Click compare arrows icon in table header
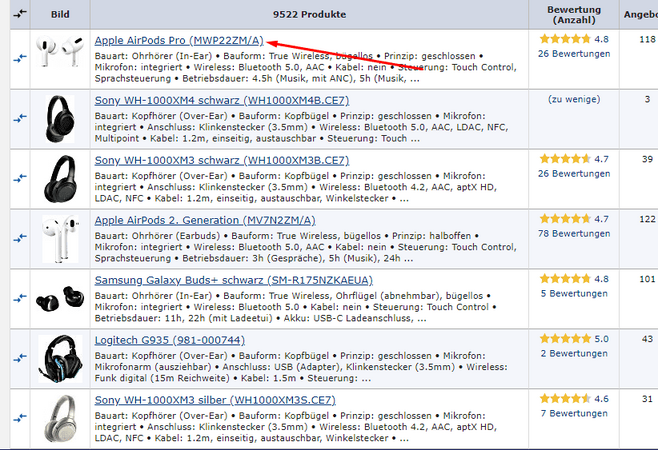 (20, 14)
